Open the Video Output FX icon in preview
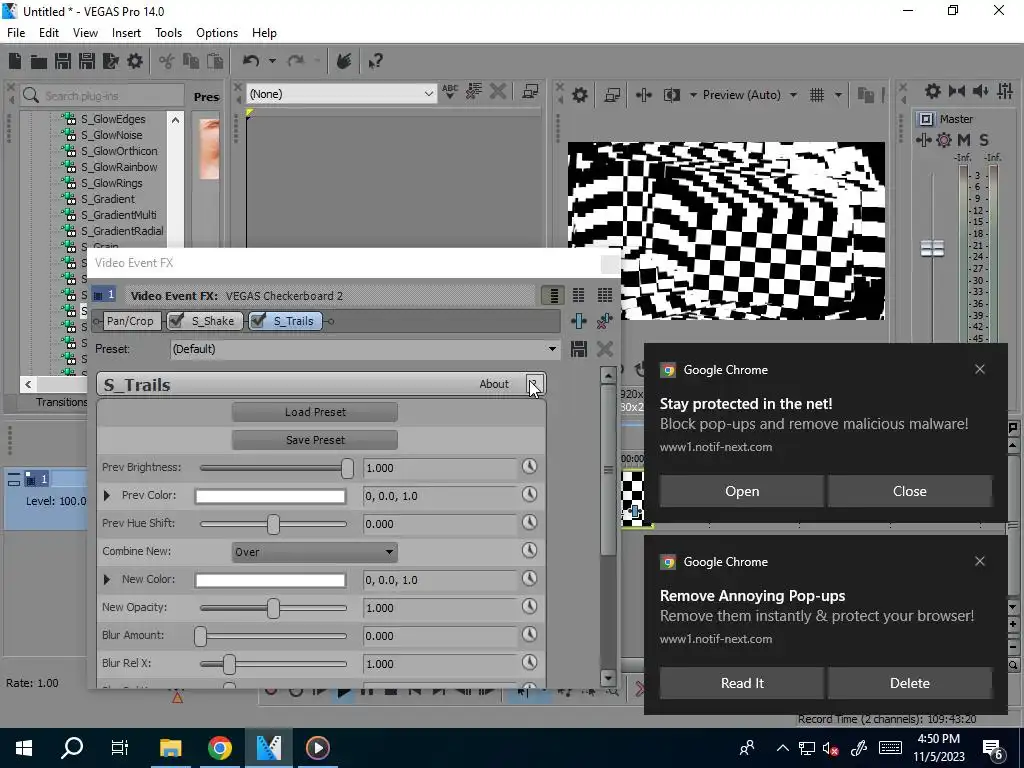This screenshot has width=1024, height=768. point(643,95)
